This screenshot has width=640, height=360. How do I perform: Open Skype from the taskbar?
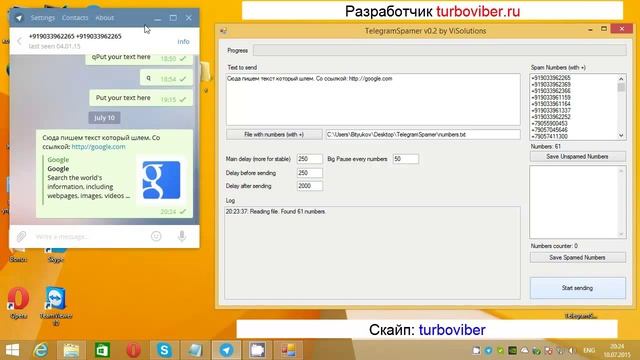click(x=164, y=350)
